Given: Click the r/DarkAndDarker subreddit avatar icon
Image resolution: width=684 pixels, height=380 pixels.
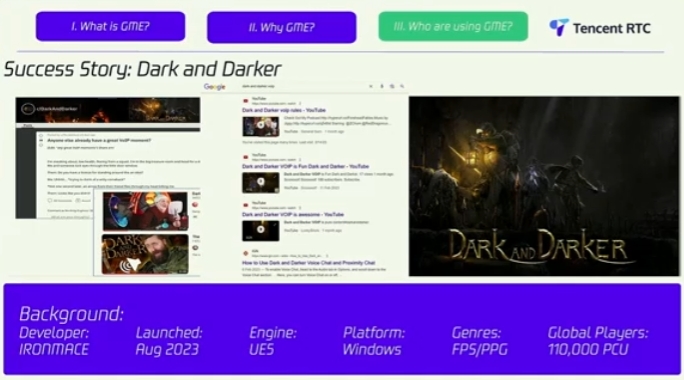Looking at the screenshot, I should [x=28, y=109].
